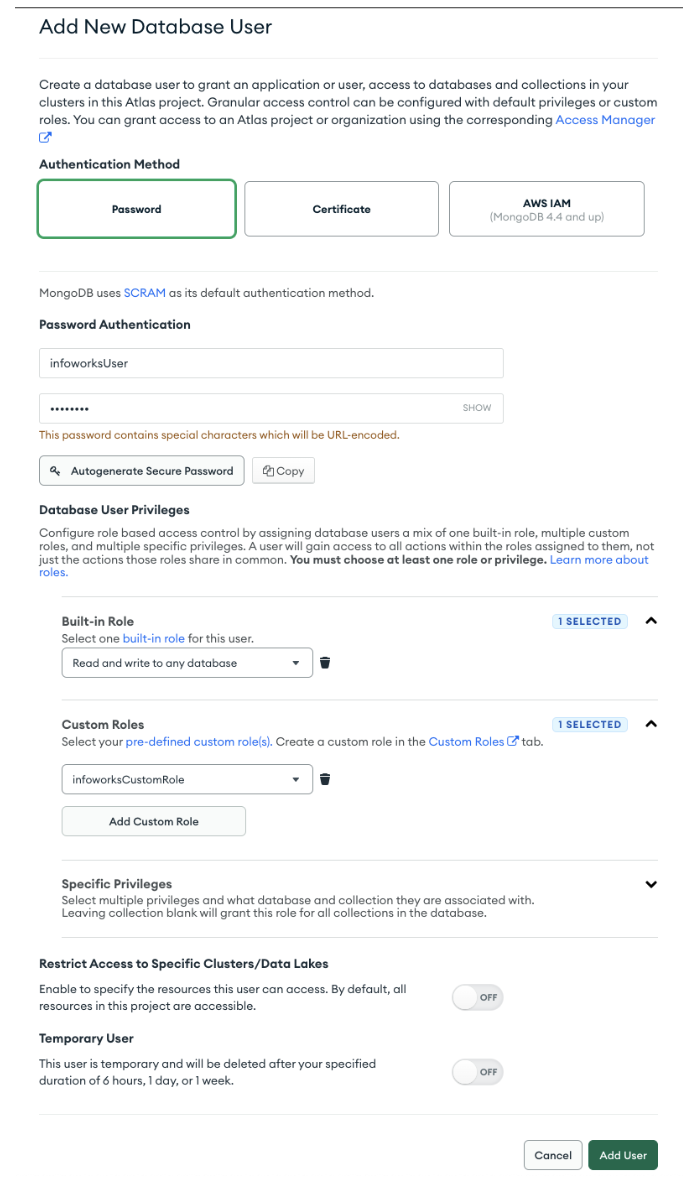Click the Custom Roles external link icon
This screenshot has width=683, height=1193.
click(x=513, y=742)
